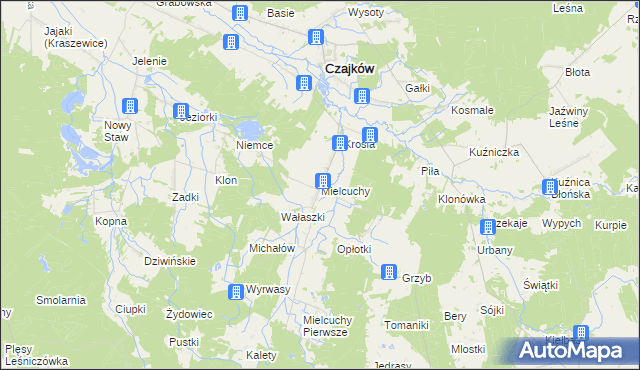
Task: Click the Nowy Staw label
Action: tap(118, 131)
